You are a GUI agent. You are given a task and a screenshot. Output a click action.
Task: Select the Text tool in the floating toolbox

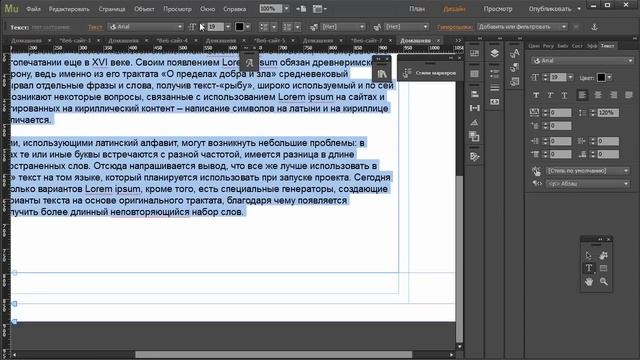pyautogui.click(x=589, y=268)
